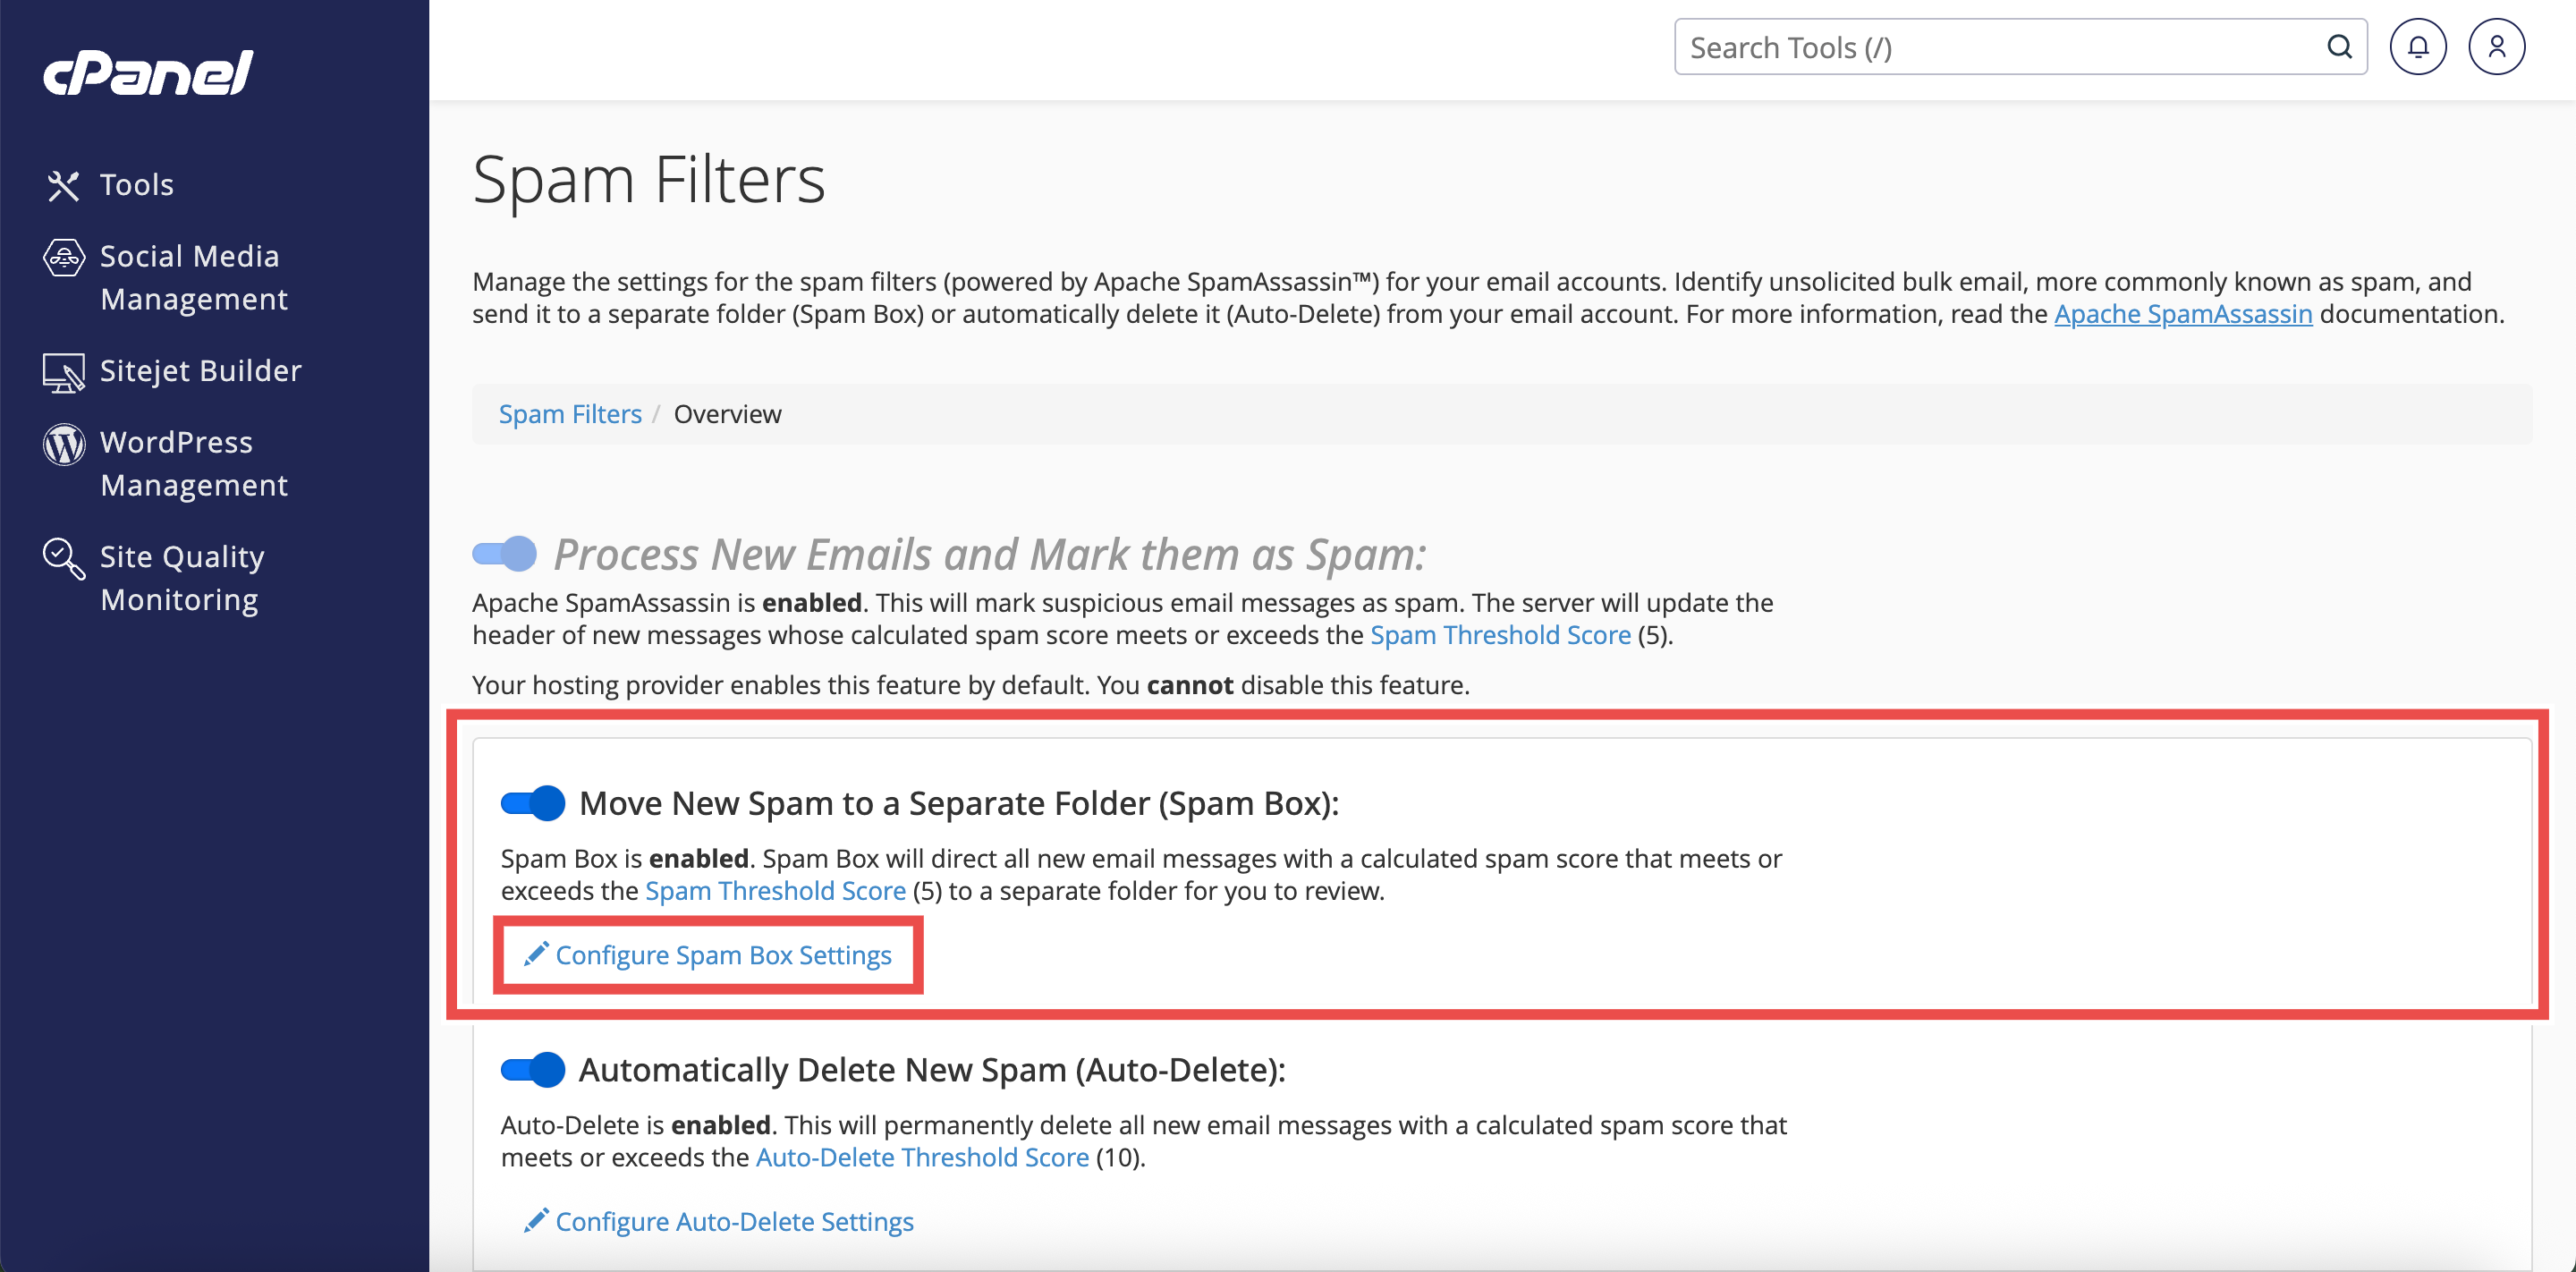Turn off the Auto-Delete toggle
The width and height of the screenshot is (2576, 1272).
point(533,1070)
